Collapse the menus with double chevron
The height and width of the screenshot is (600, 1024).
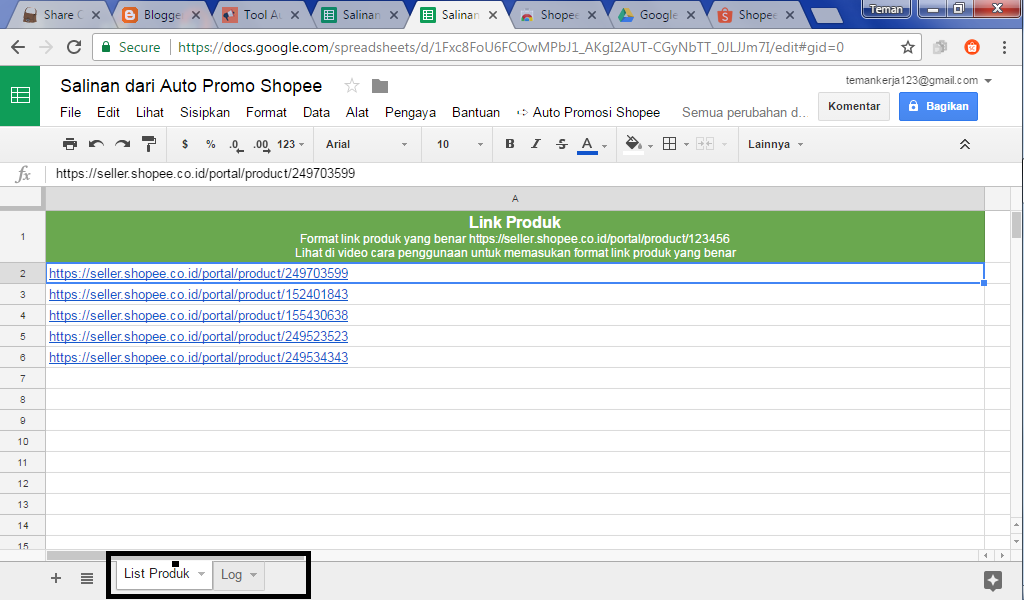[x=965, y=144]
